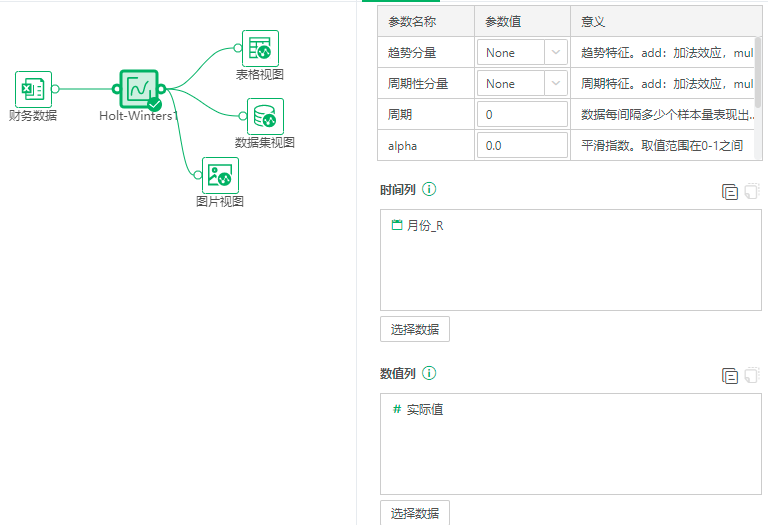Viewport: 768px width, 525px height.
Task: Click the 周期 value input field
Action: point(522,115)
